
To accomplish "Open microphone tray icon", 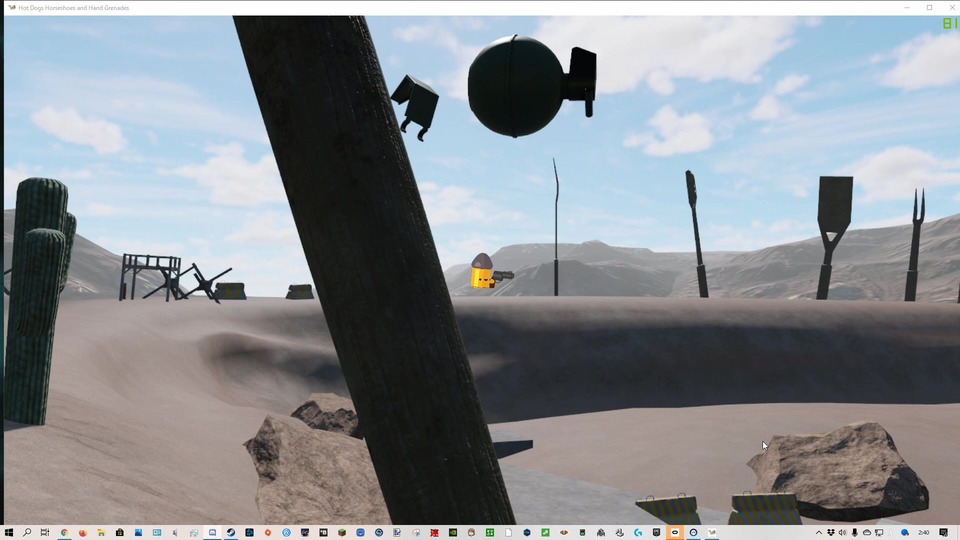I will [855, 533].
